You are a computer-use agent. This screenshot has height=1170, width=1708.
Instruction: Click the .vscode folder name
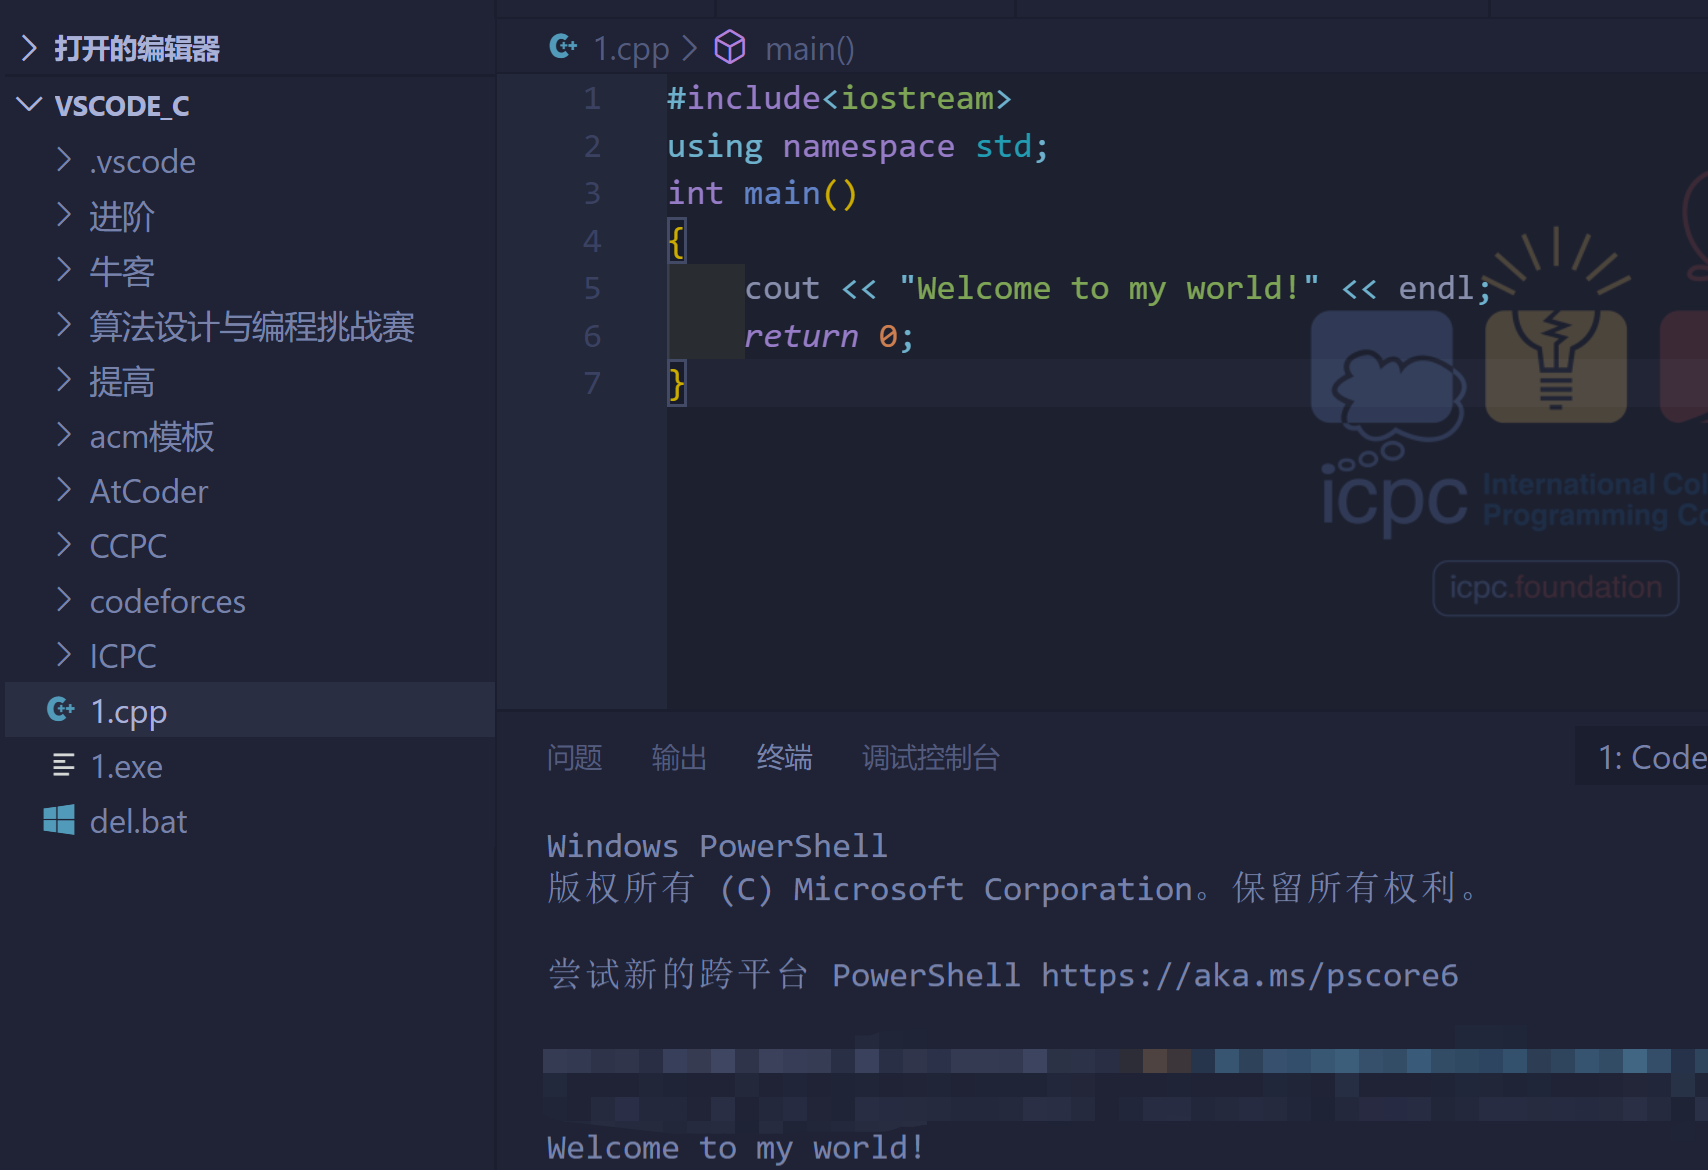tap(142, 162)
